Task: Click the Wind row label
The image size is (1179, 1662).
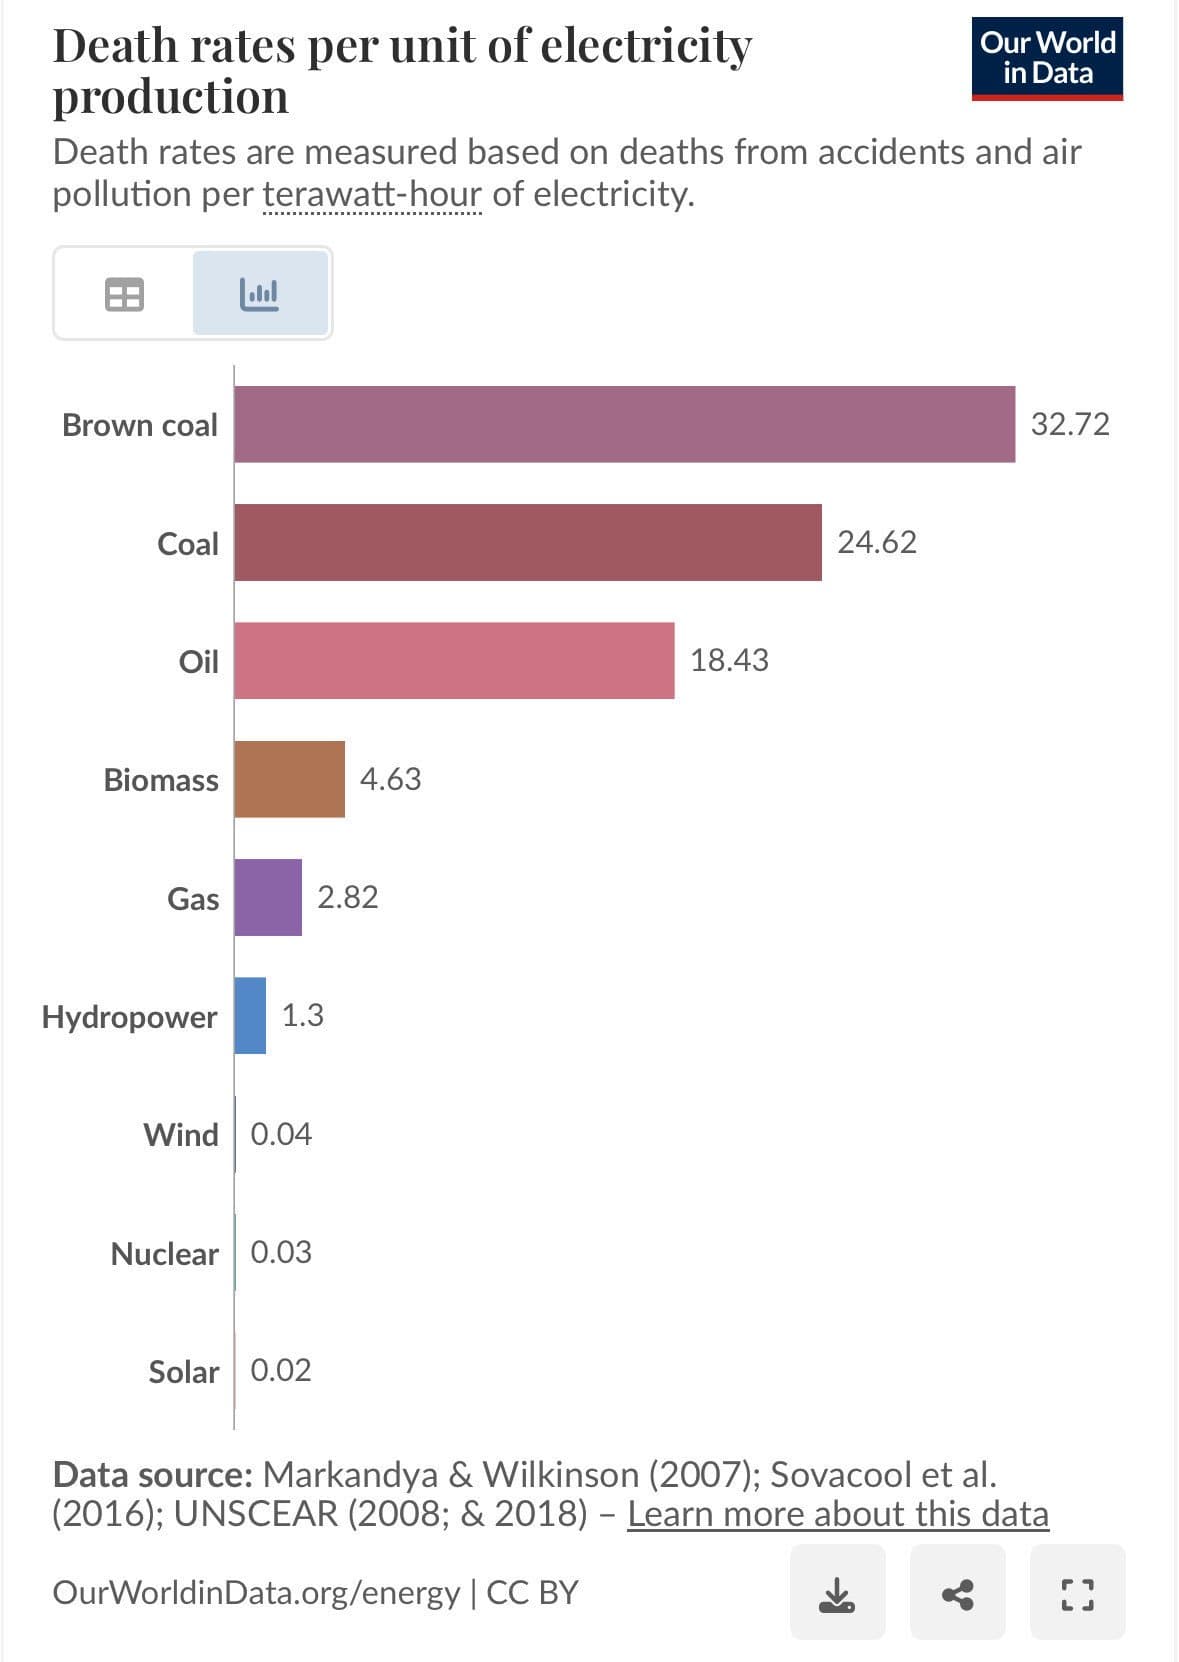Action: pos(180,1135)
